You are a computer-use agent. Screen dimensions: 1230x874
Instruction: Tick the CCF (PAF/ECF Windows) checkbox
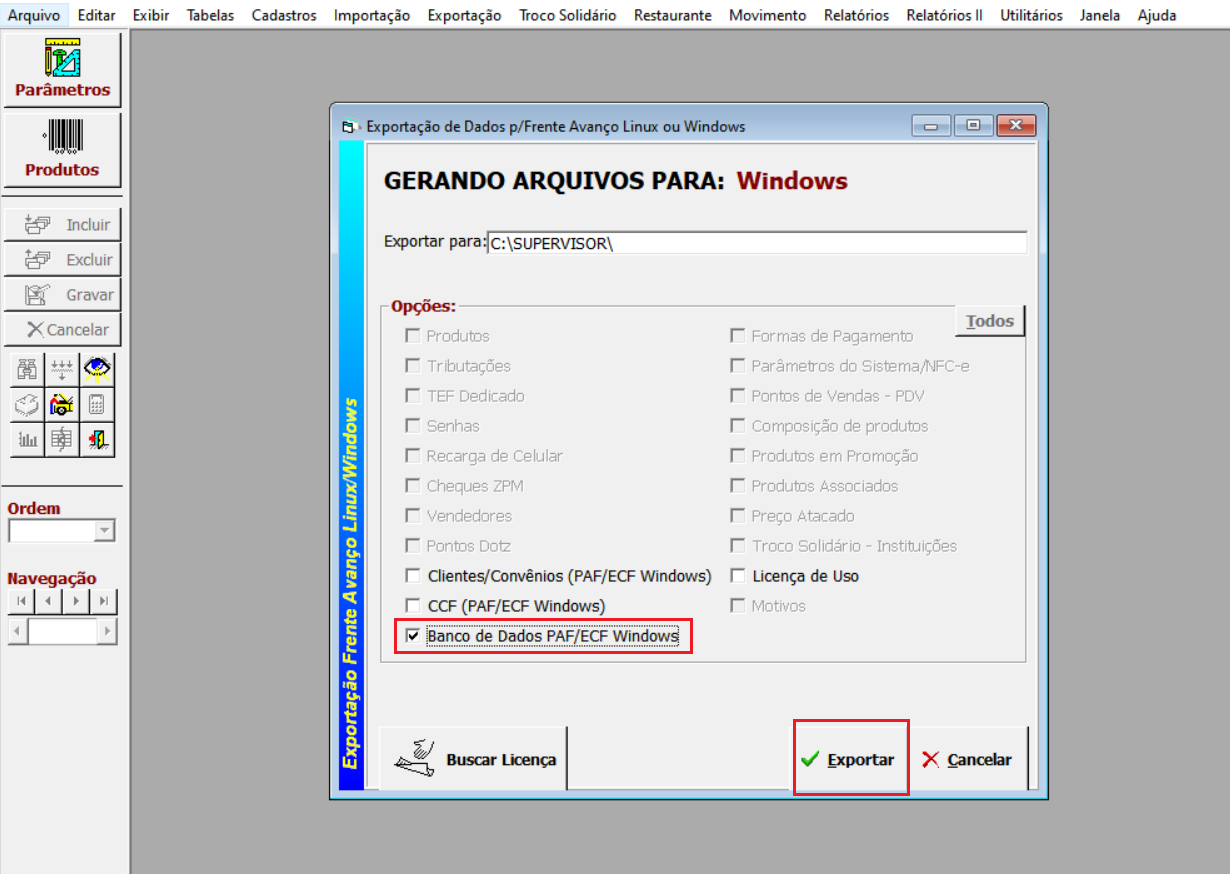point(413,606)
